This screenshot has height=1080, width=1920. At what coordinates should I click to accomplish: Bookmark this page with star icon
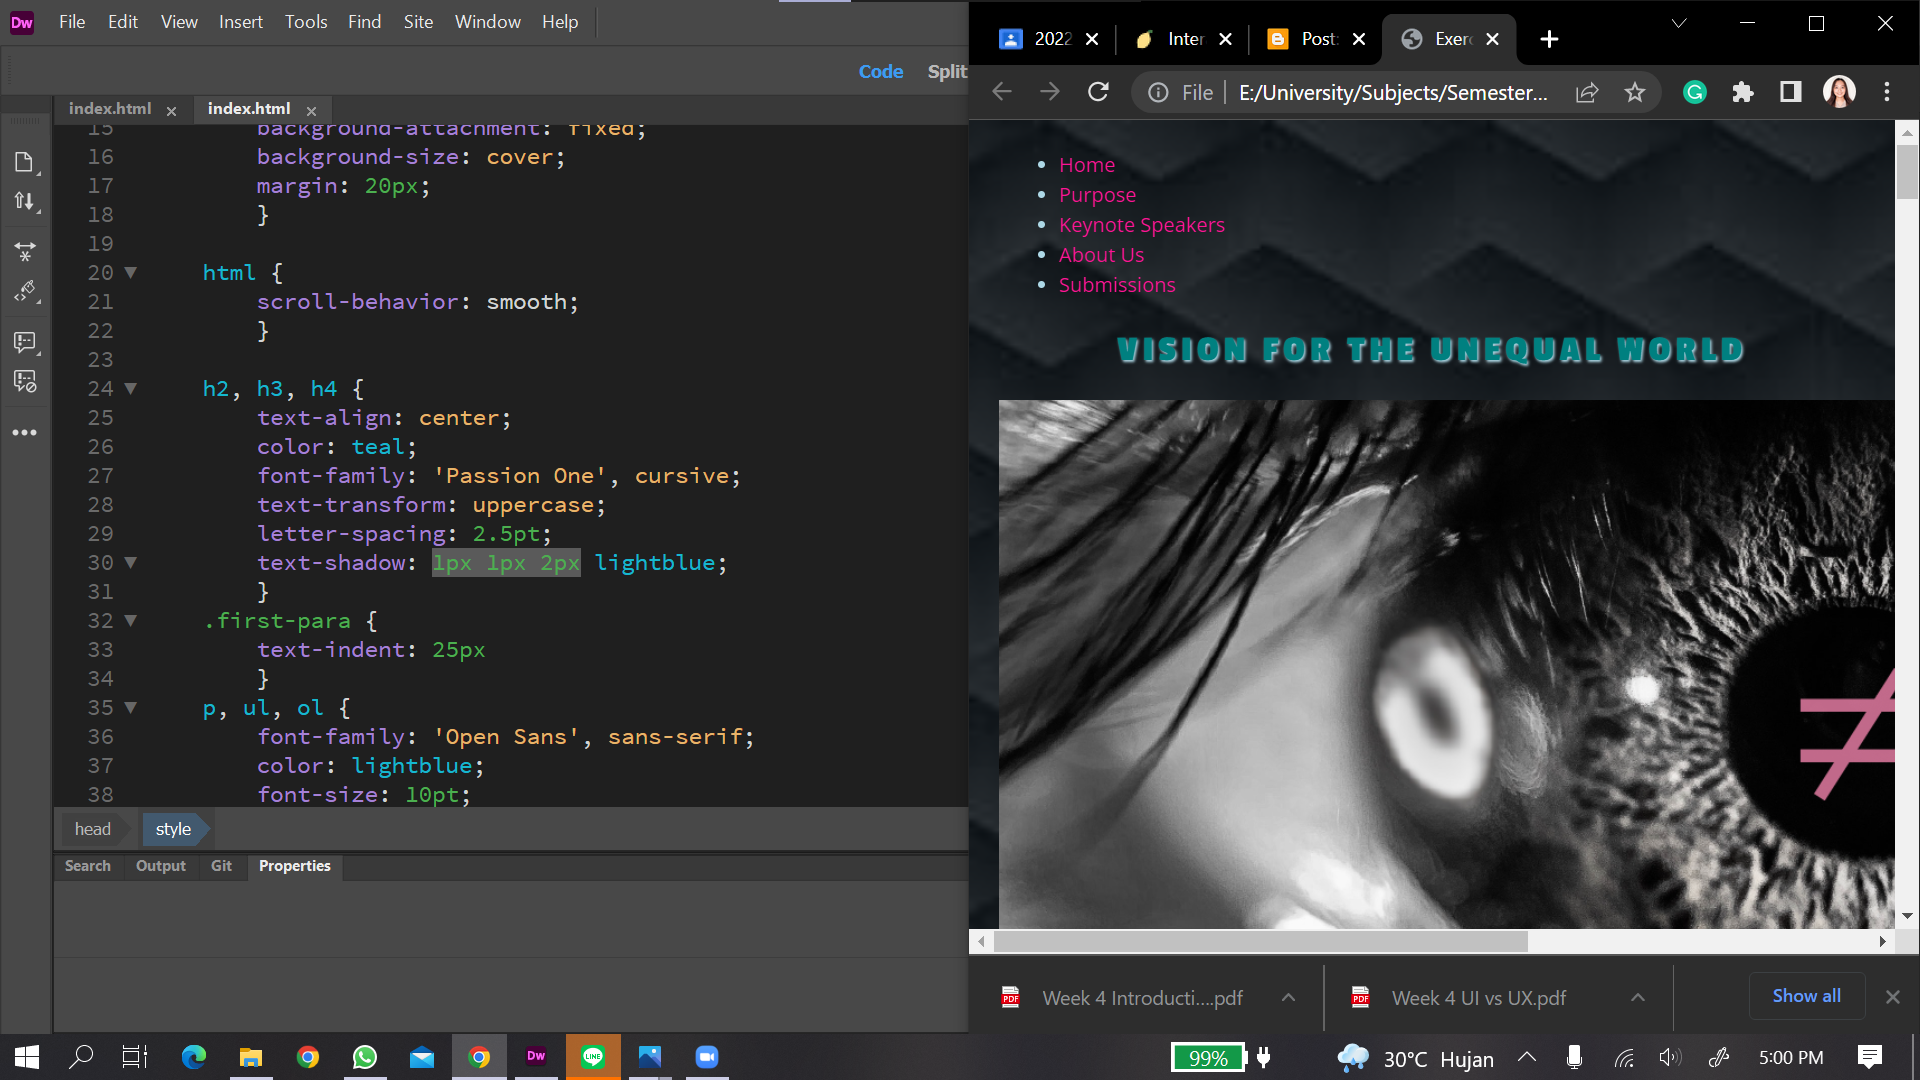(1635, 93)
